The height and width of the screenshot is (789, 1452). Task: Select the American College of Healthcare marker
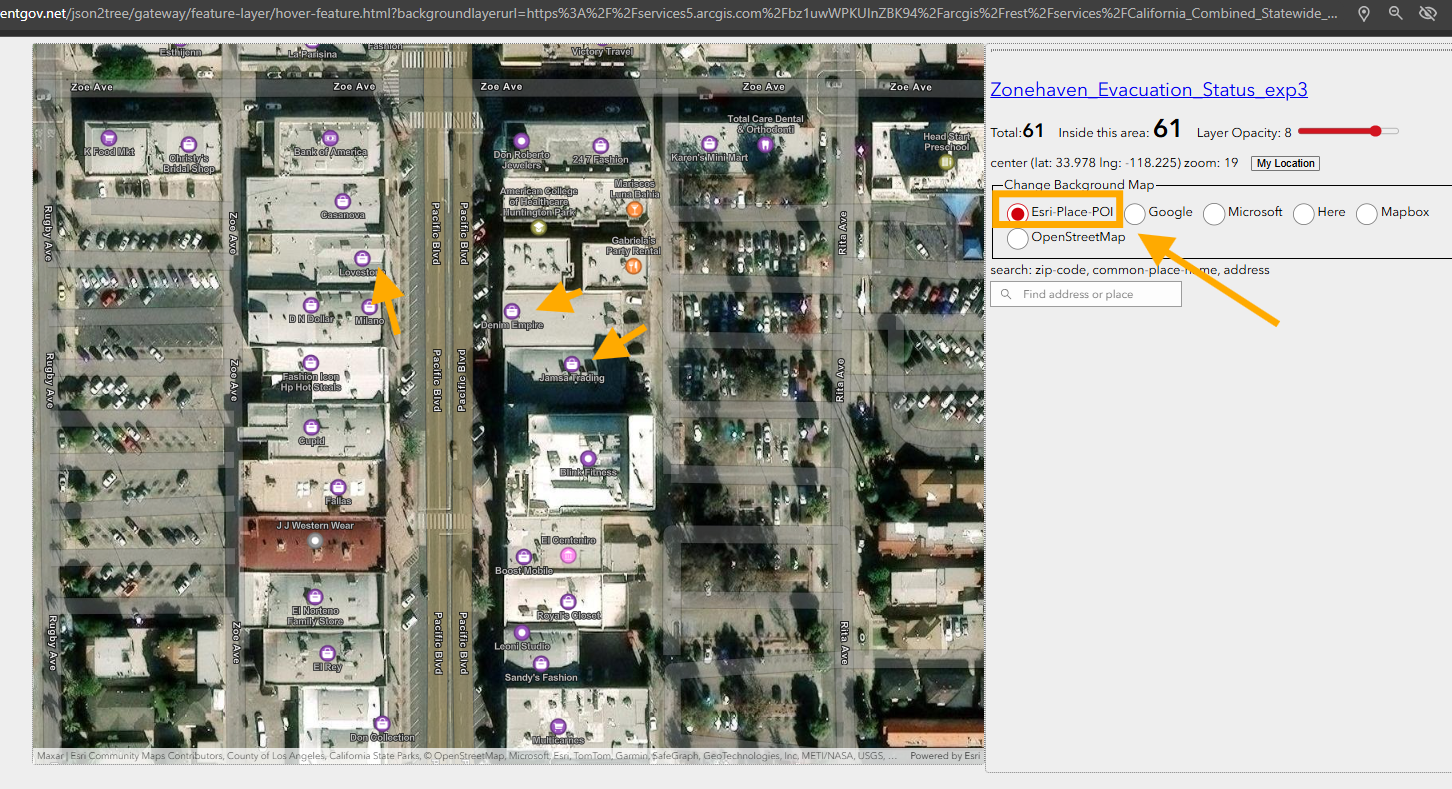pos(539,227)
